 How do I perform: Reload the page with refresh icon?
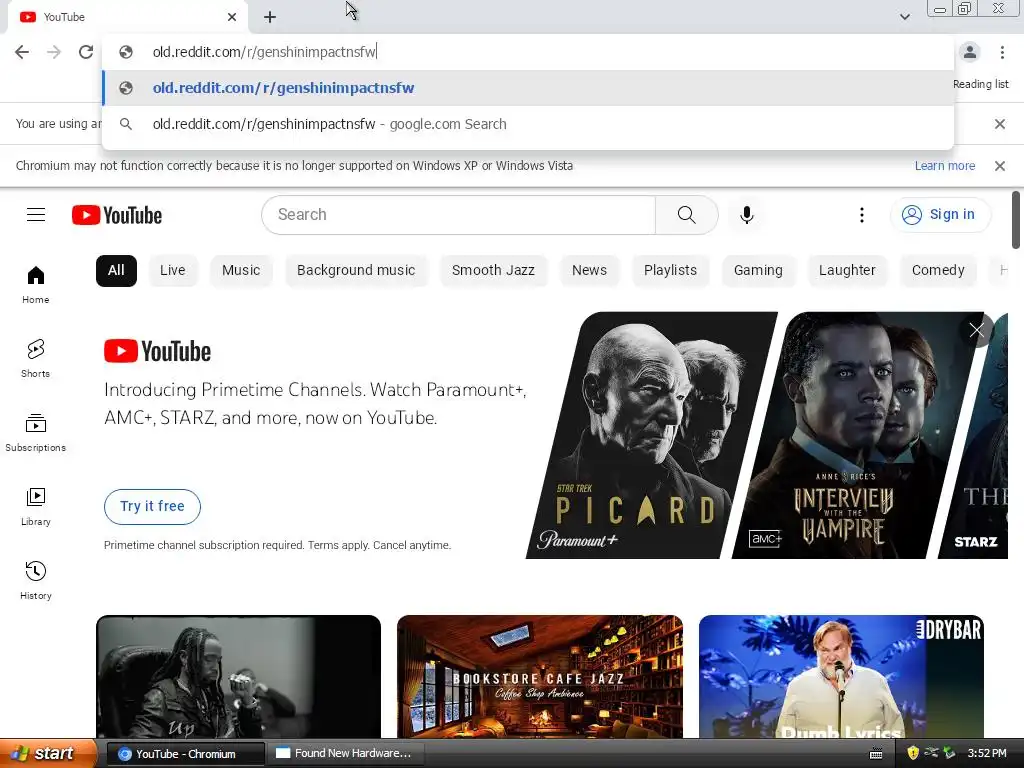point(86,52)
